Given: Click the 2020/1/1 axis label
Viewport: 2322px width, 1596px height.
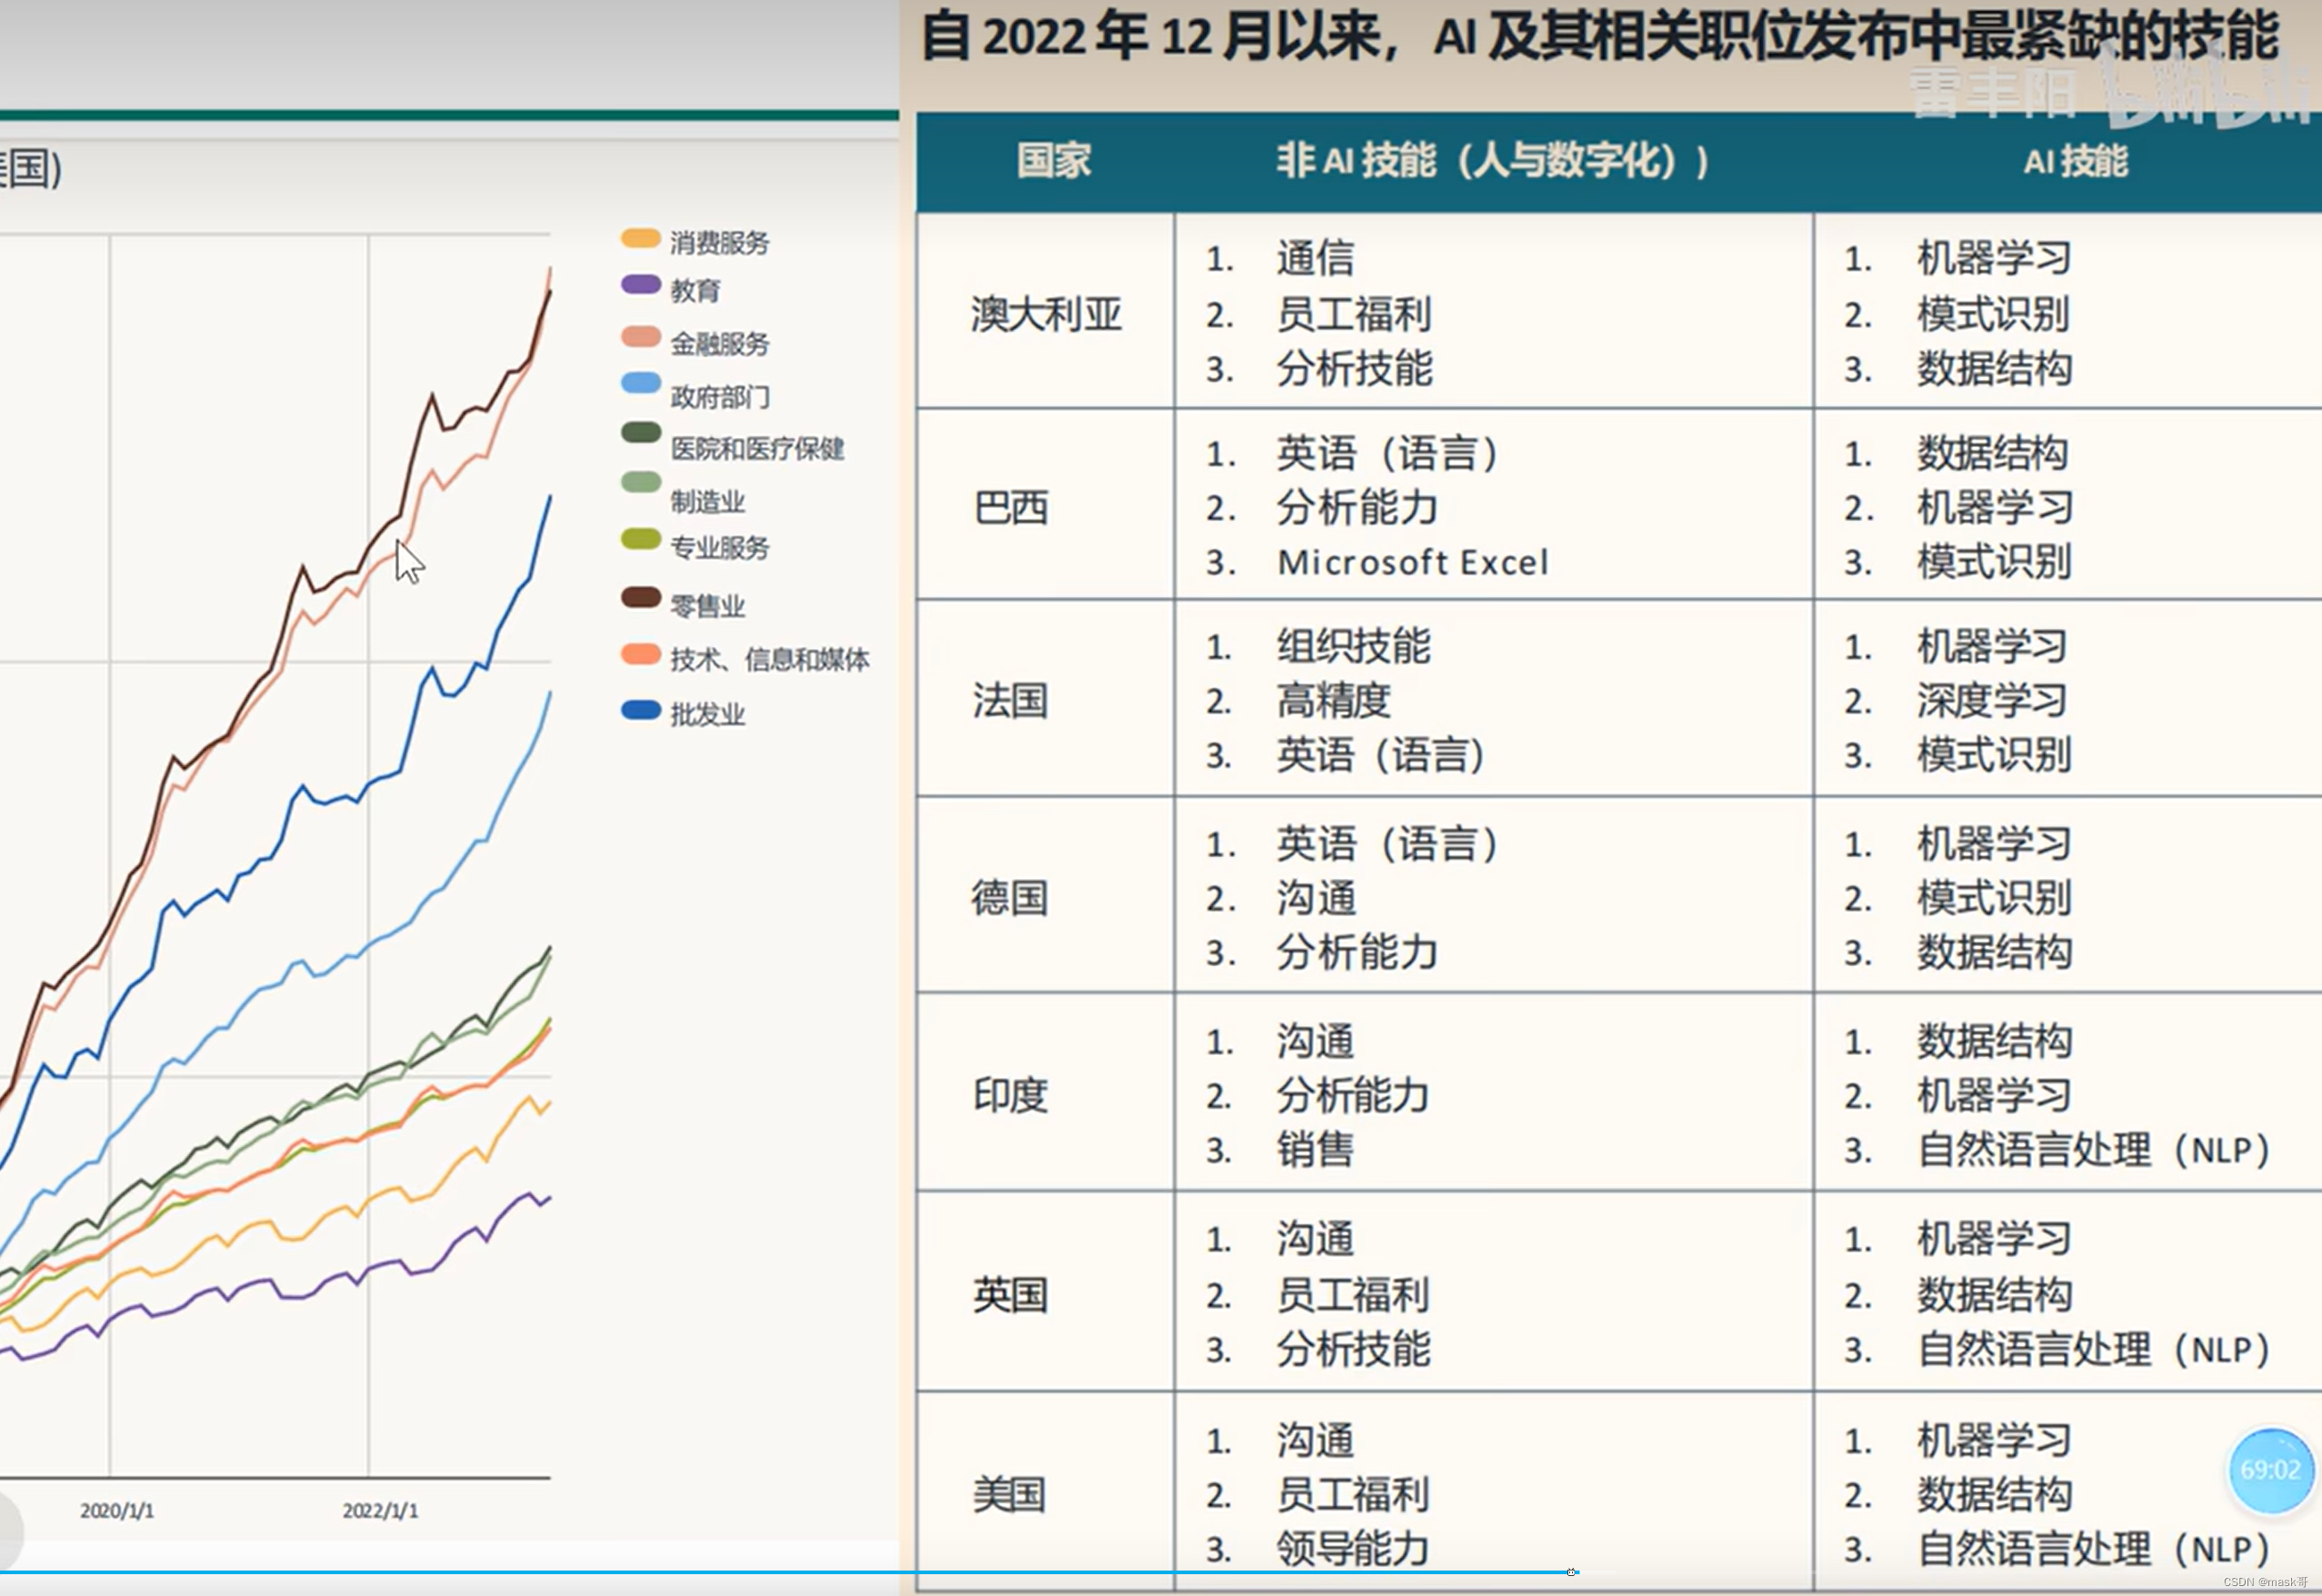Looking at the screenshot, I should tap(117, 1510).
